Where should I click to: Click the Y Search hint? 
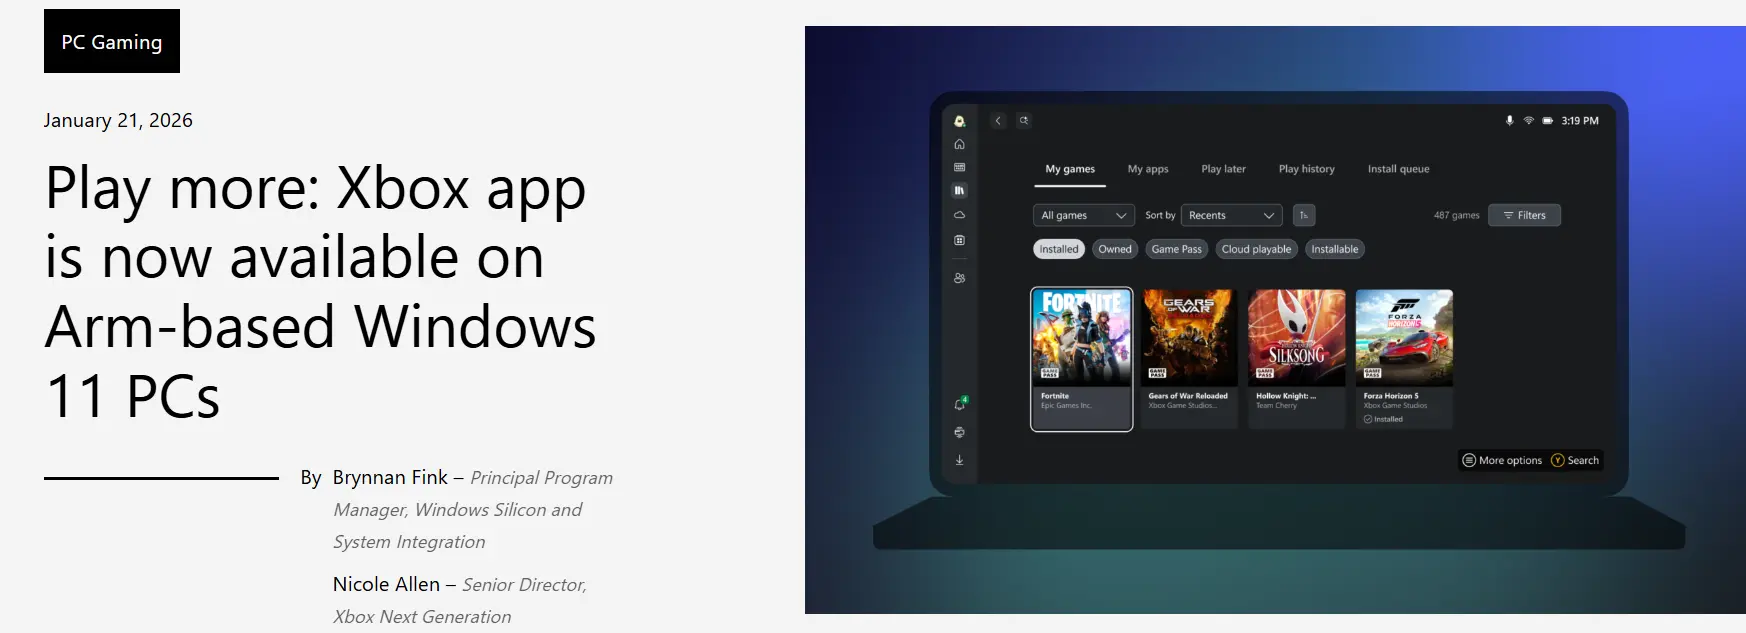pos(1575,460)
